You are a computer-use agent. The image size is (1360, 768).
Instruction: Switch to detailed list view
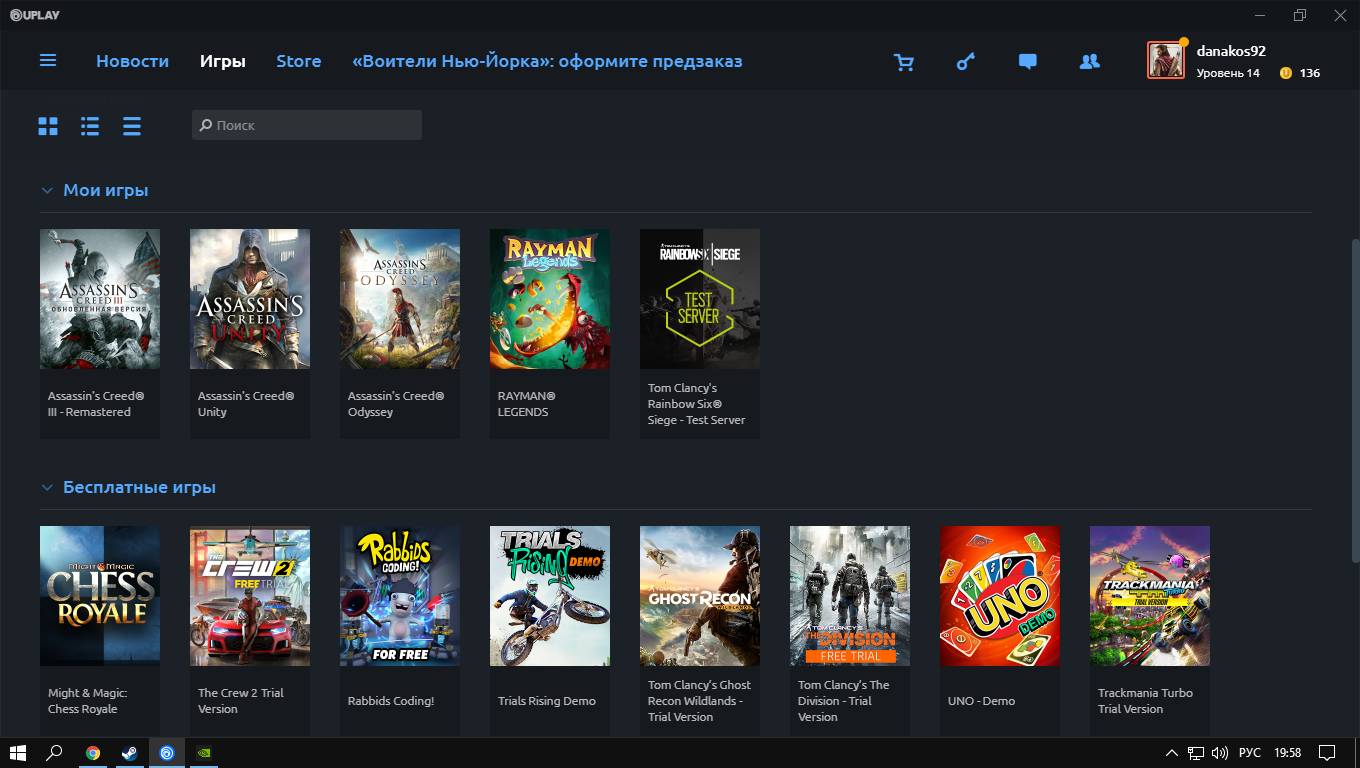[x=90, y=126]
